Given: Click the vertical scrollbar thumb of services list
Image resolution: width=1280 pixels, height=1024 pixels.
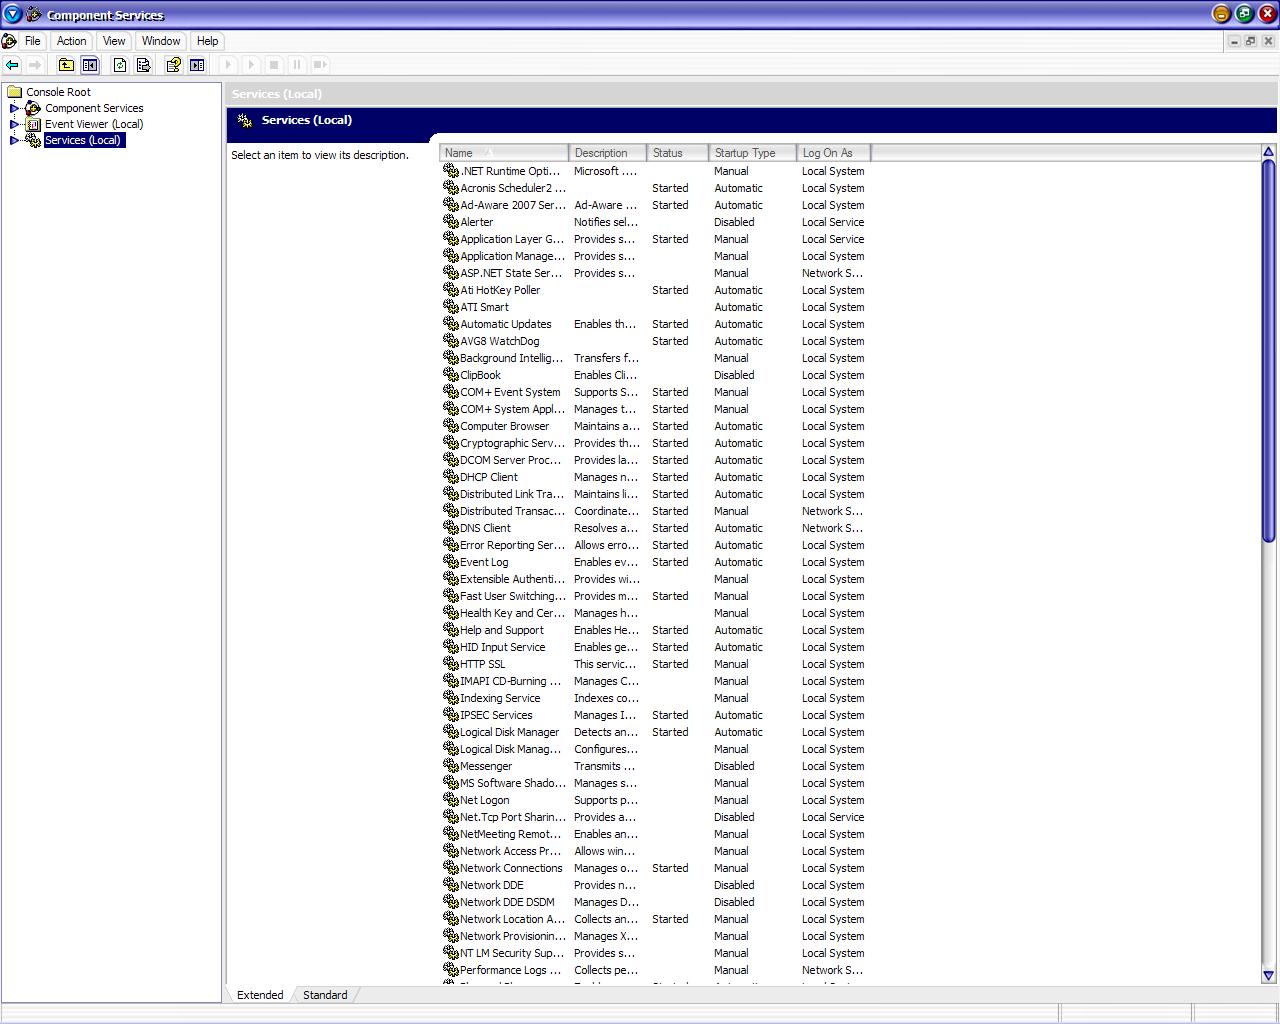Looking at the screenshot, I should [x=1268, y=352].
